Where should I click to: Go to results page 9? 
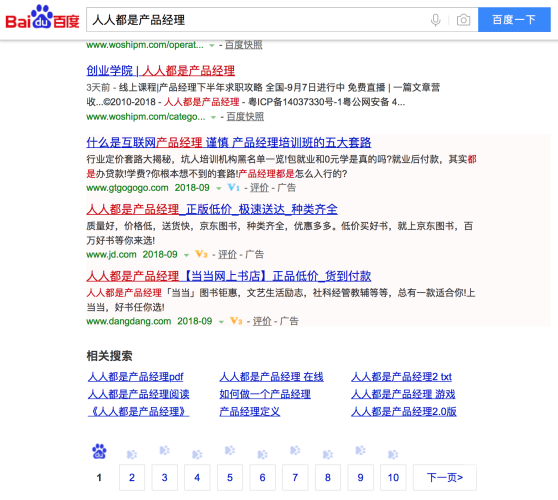(360, 477)
